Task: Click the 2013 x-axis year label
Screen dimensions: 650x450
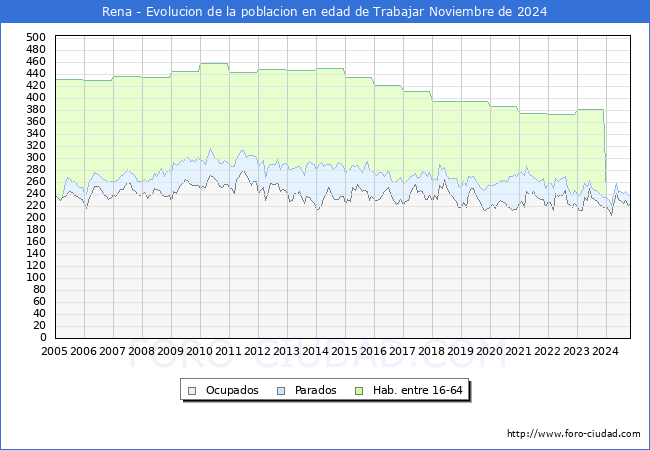Action: click(286, 351)
